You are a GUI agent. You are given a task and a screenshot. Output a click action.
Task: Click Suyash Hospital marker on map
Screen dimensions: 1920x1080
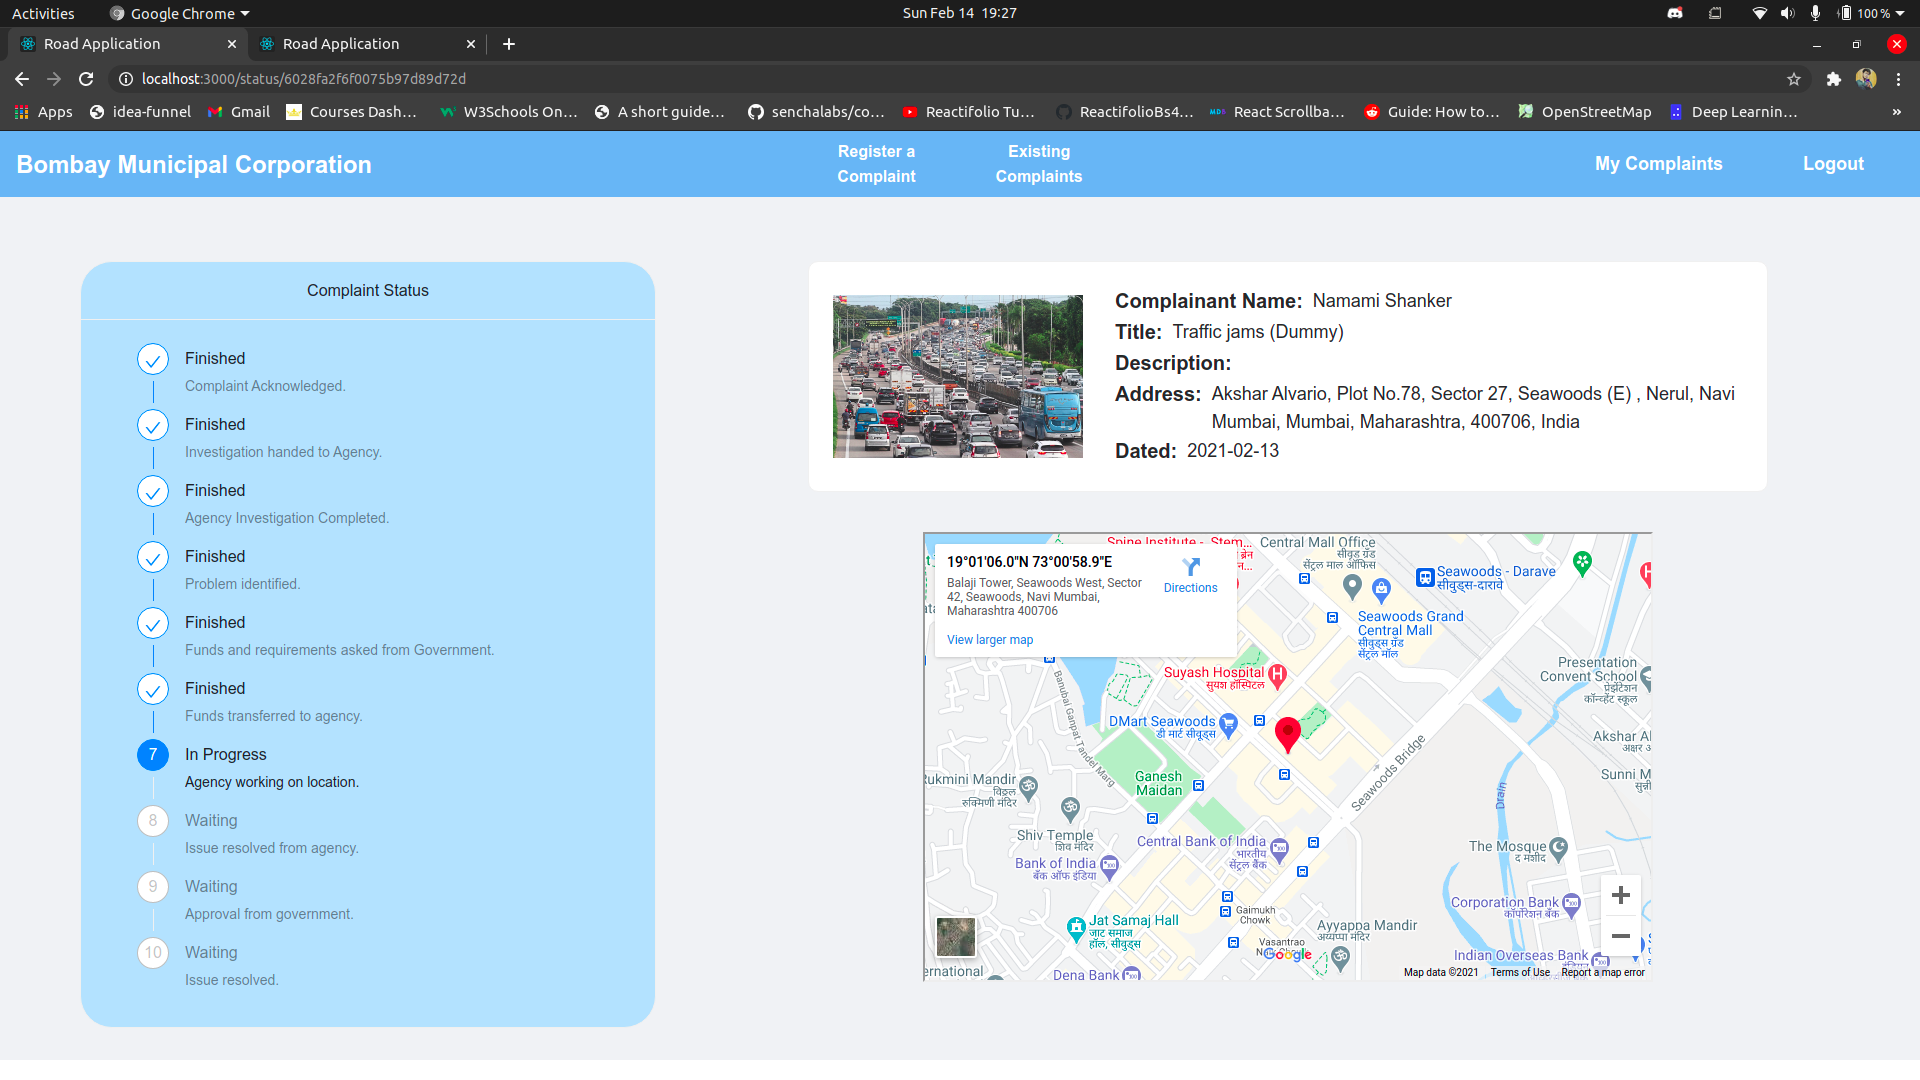[x=1277, y=675]
